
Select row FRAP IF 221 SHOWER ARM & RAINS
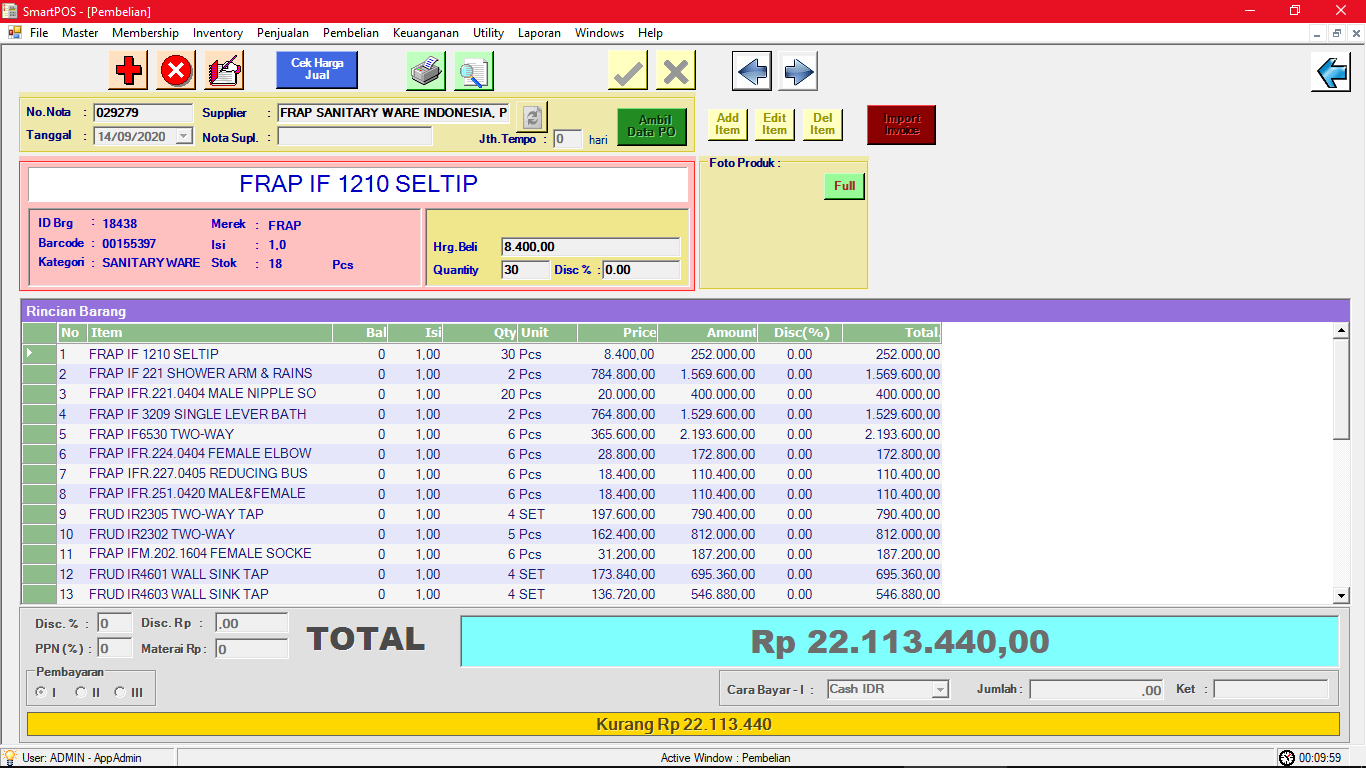tap(482, 374)
